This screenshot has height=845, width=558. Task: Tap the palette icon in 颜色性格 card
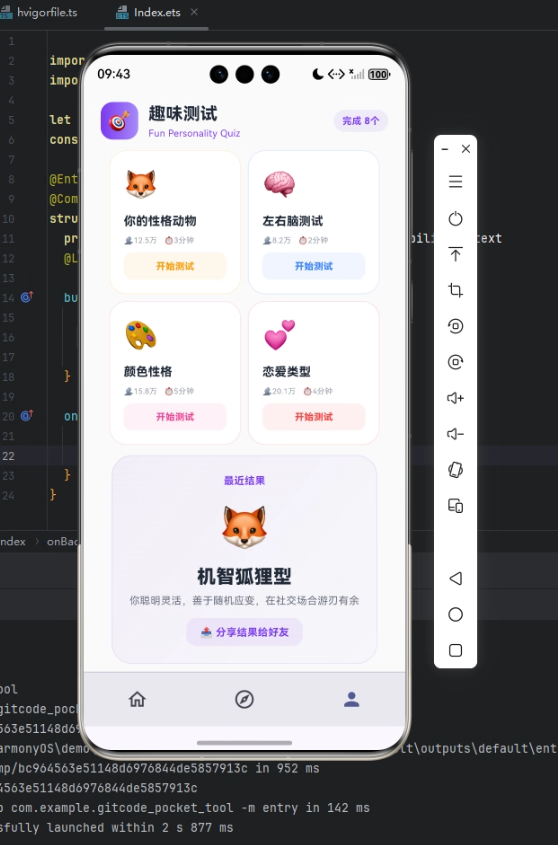(x=141, y=335)
